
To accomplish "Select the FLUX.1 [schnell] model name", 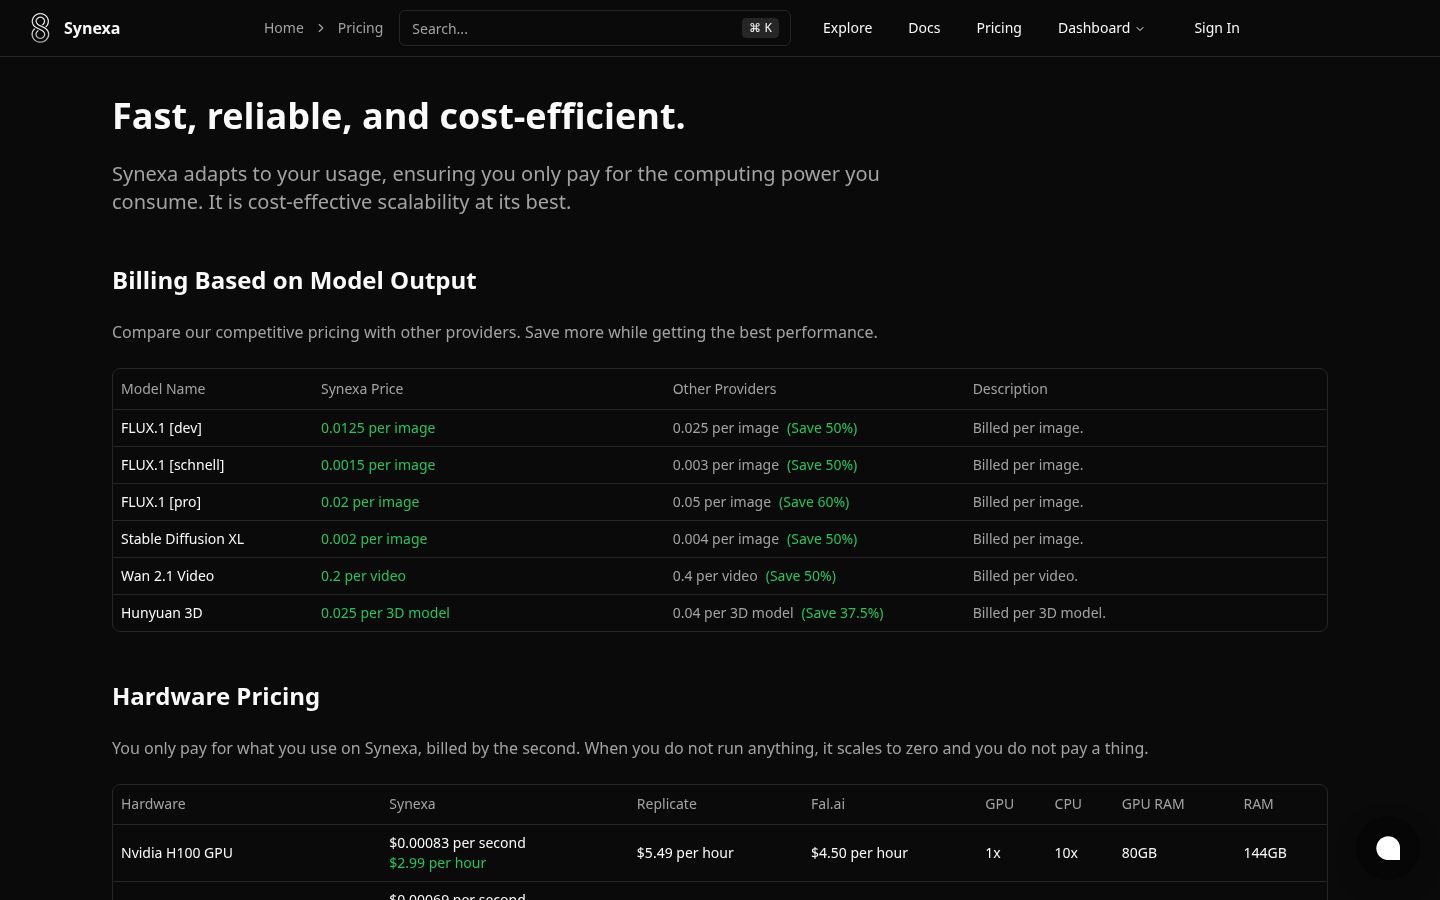I will point(173,465).
